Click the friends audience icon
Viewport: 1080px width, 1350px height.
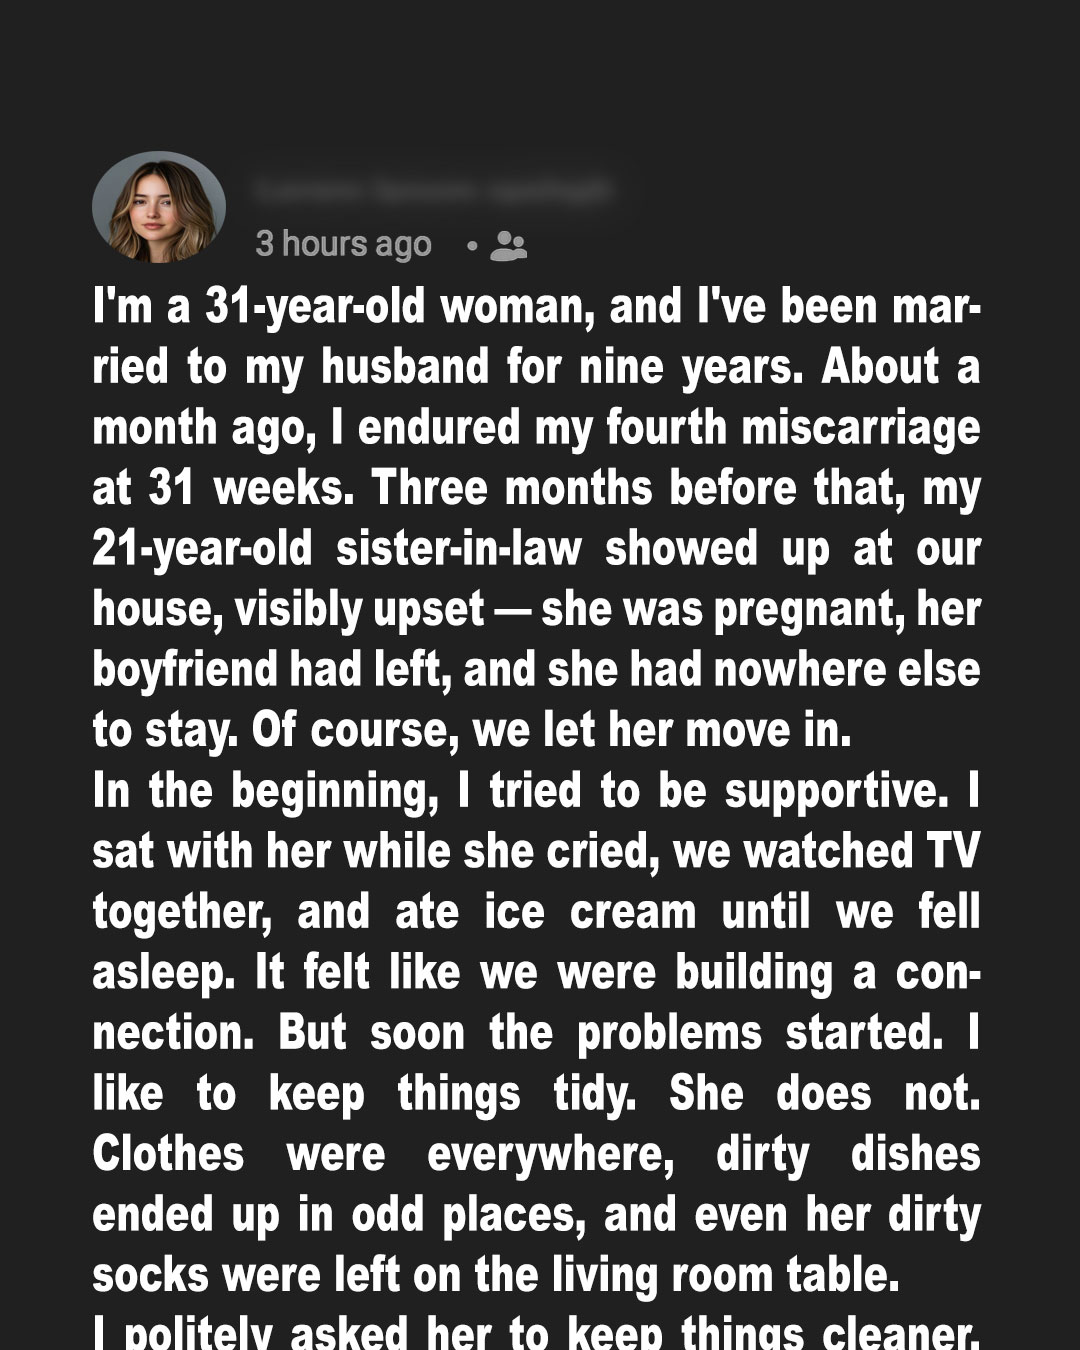508,245
